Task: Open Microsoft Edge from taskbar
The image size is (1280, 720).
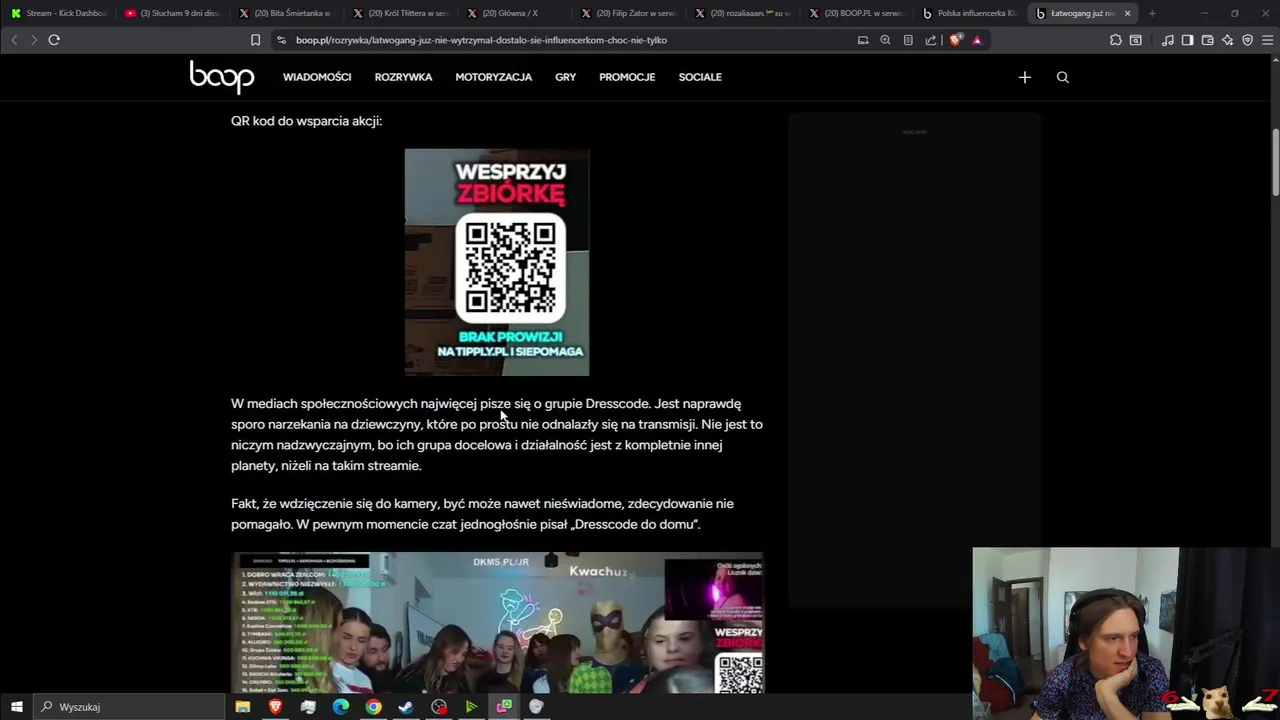Action: (x=340, y=707)
